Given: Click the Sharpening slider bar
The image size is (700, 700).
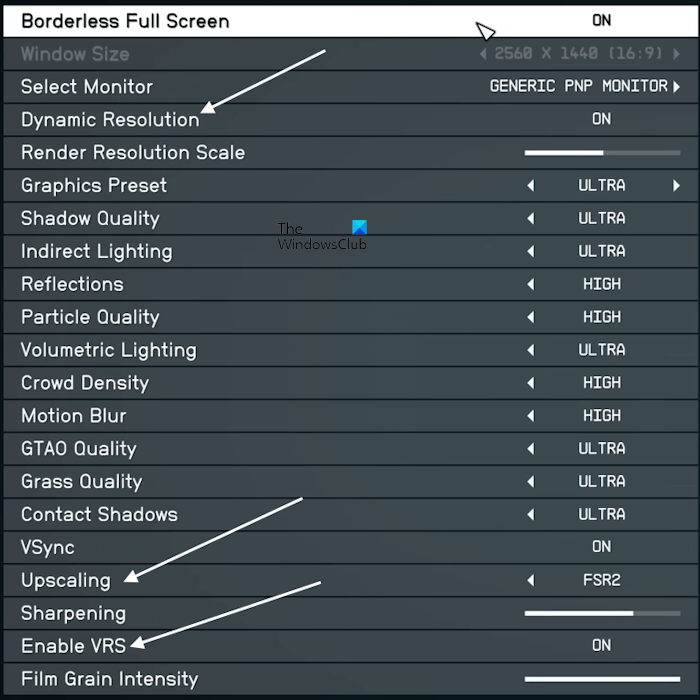Looking at the screenshot, I should coord(602,613).
